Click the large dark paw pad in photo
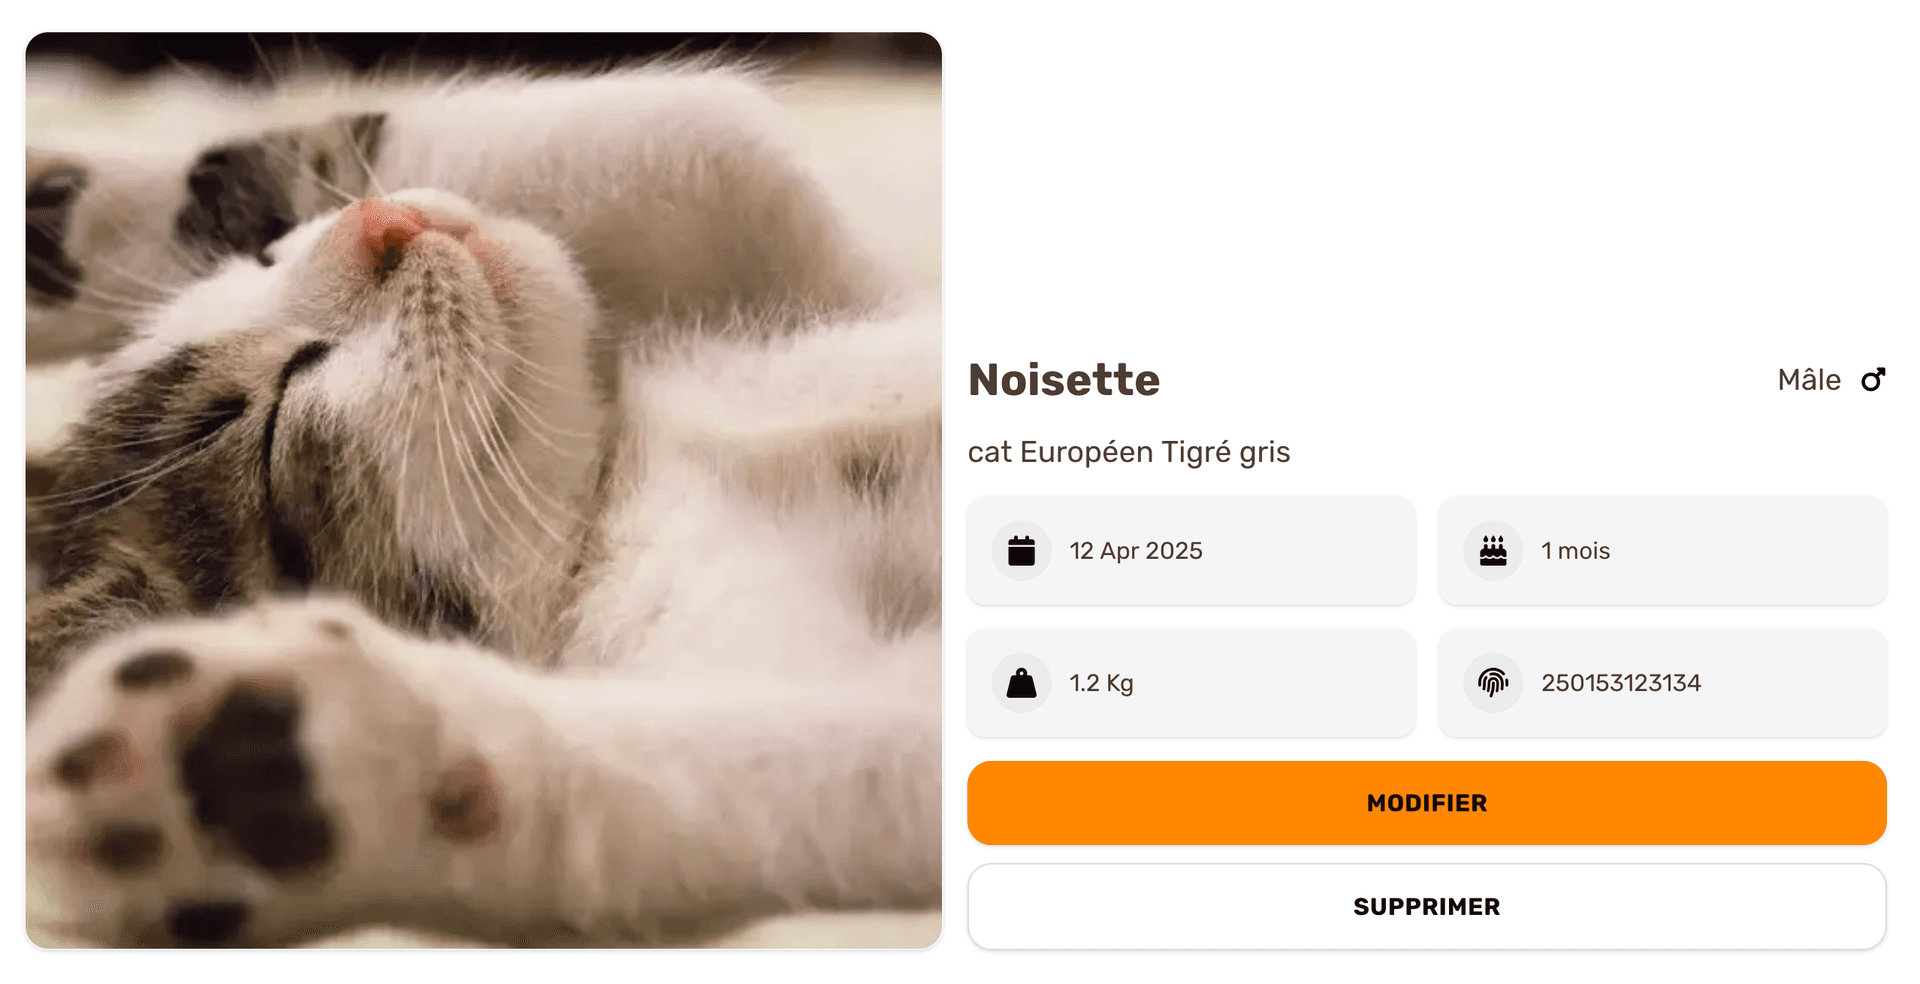The width and height of the screenshot is (1920, 984). point(255,770)
